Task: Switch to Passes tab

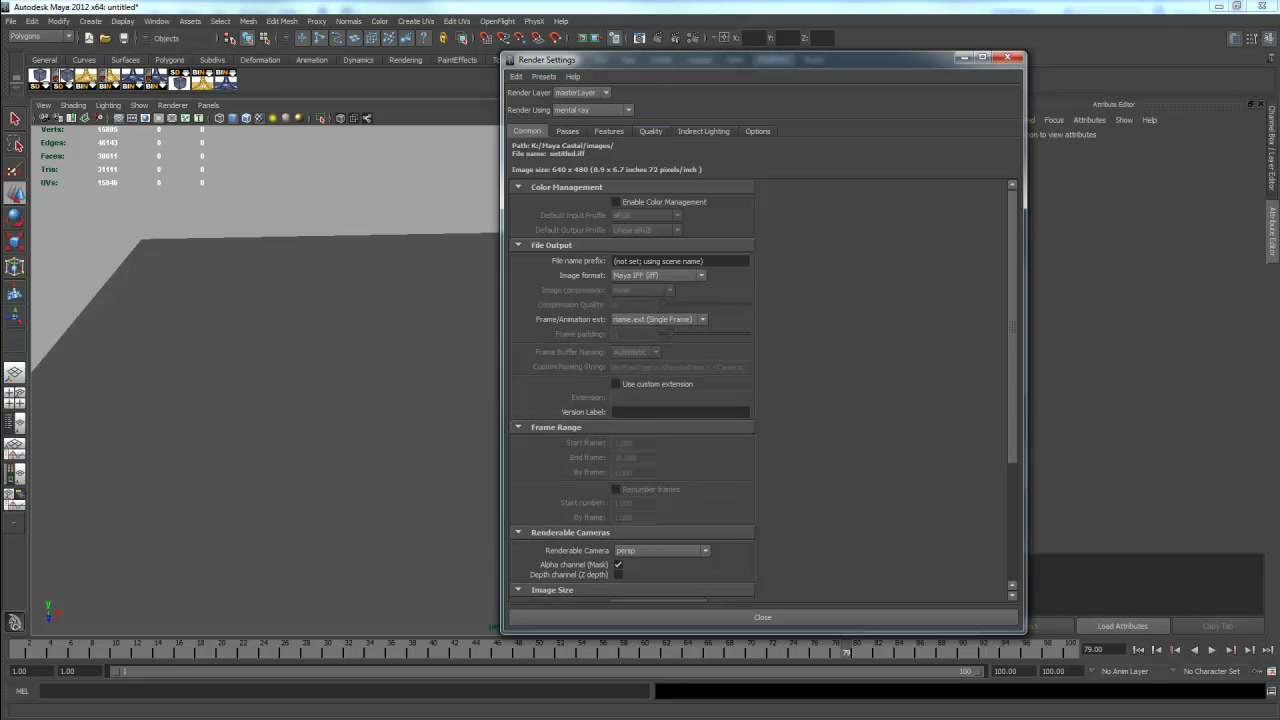Action: click(567, 131)
